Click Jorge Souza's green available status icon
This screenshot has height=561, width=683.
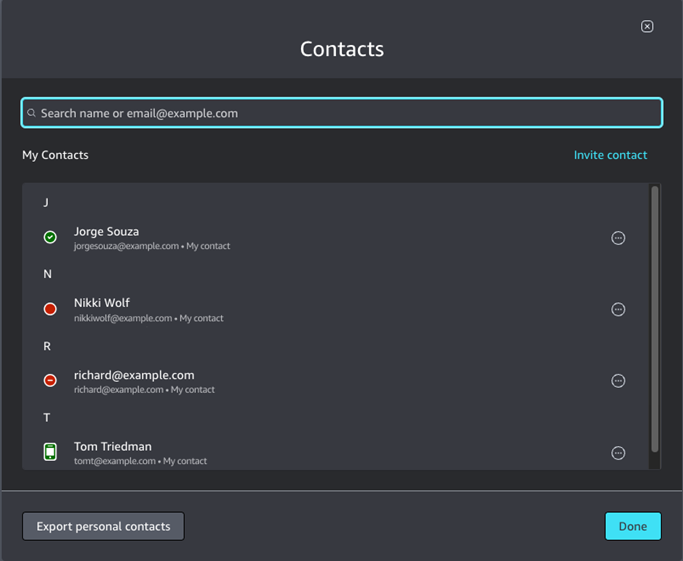[x=50, y=237]
